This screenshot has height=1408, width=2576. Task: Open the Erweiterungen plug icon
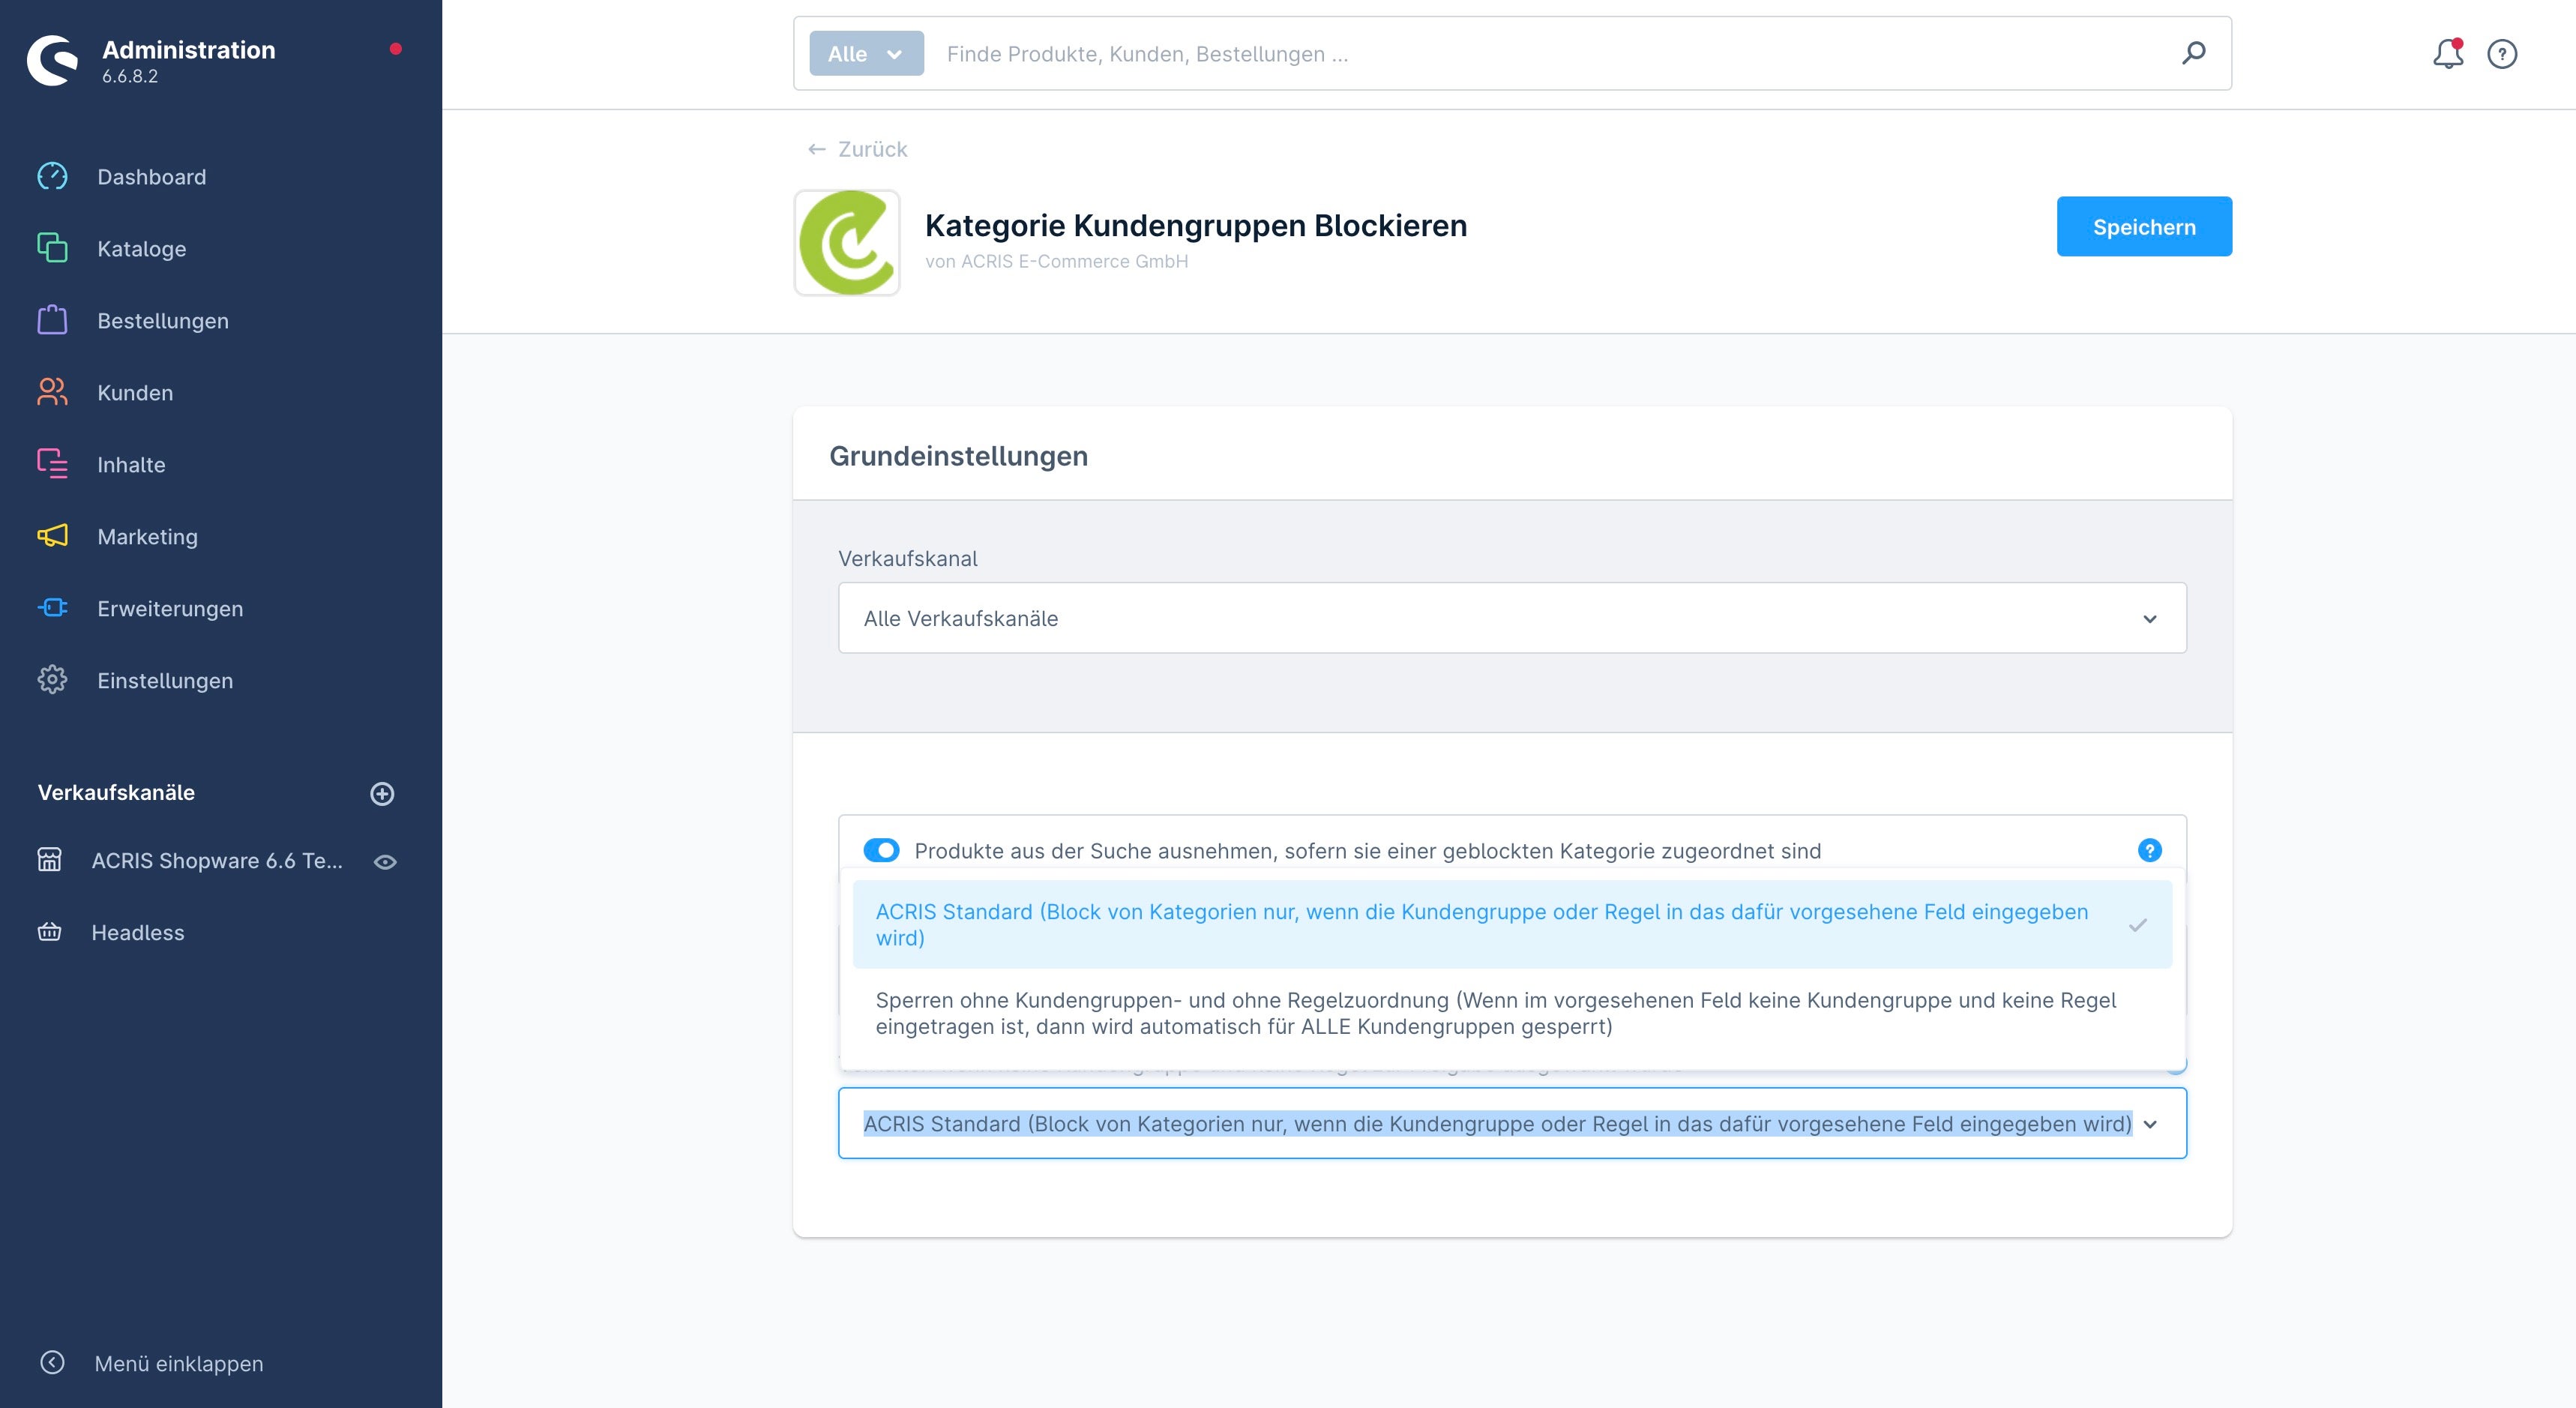pyautogui.click(x=52, y=608)
